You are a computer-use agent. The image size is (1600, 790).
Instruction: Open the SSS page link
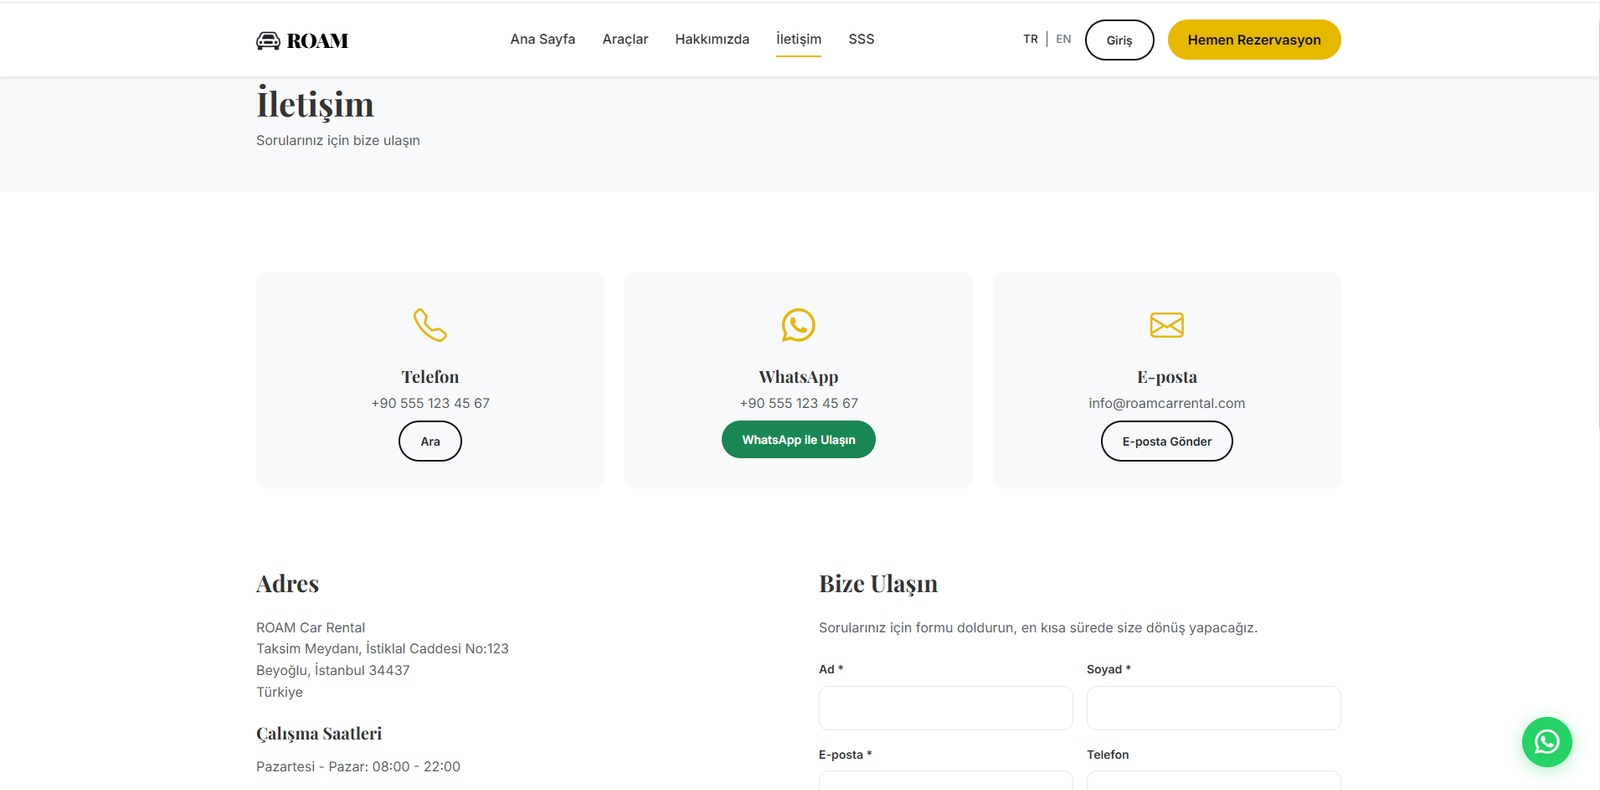tap(861, 39)
